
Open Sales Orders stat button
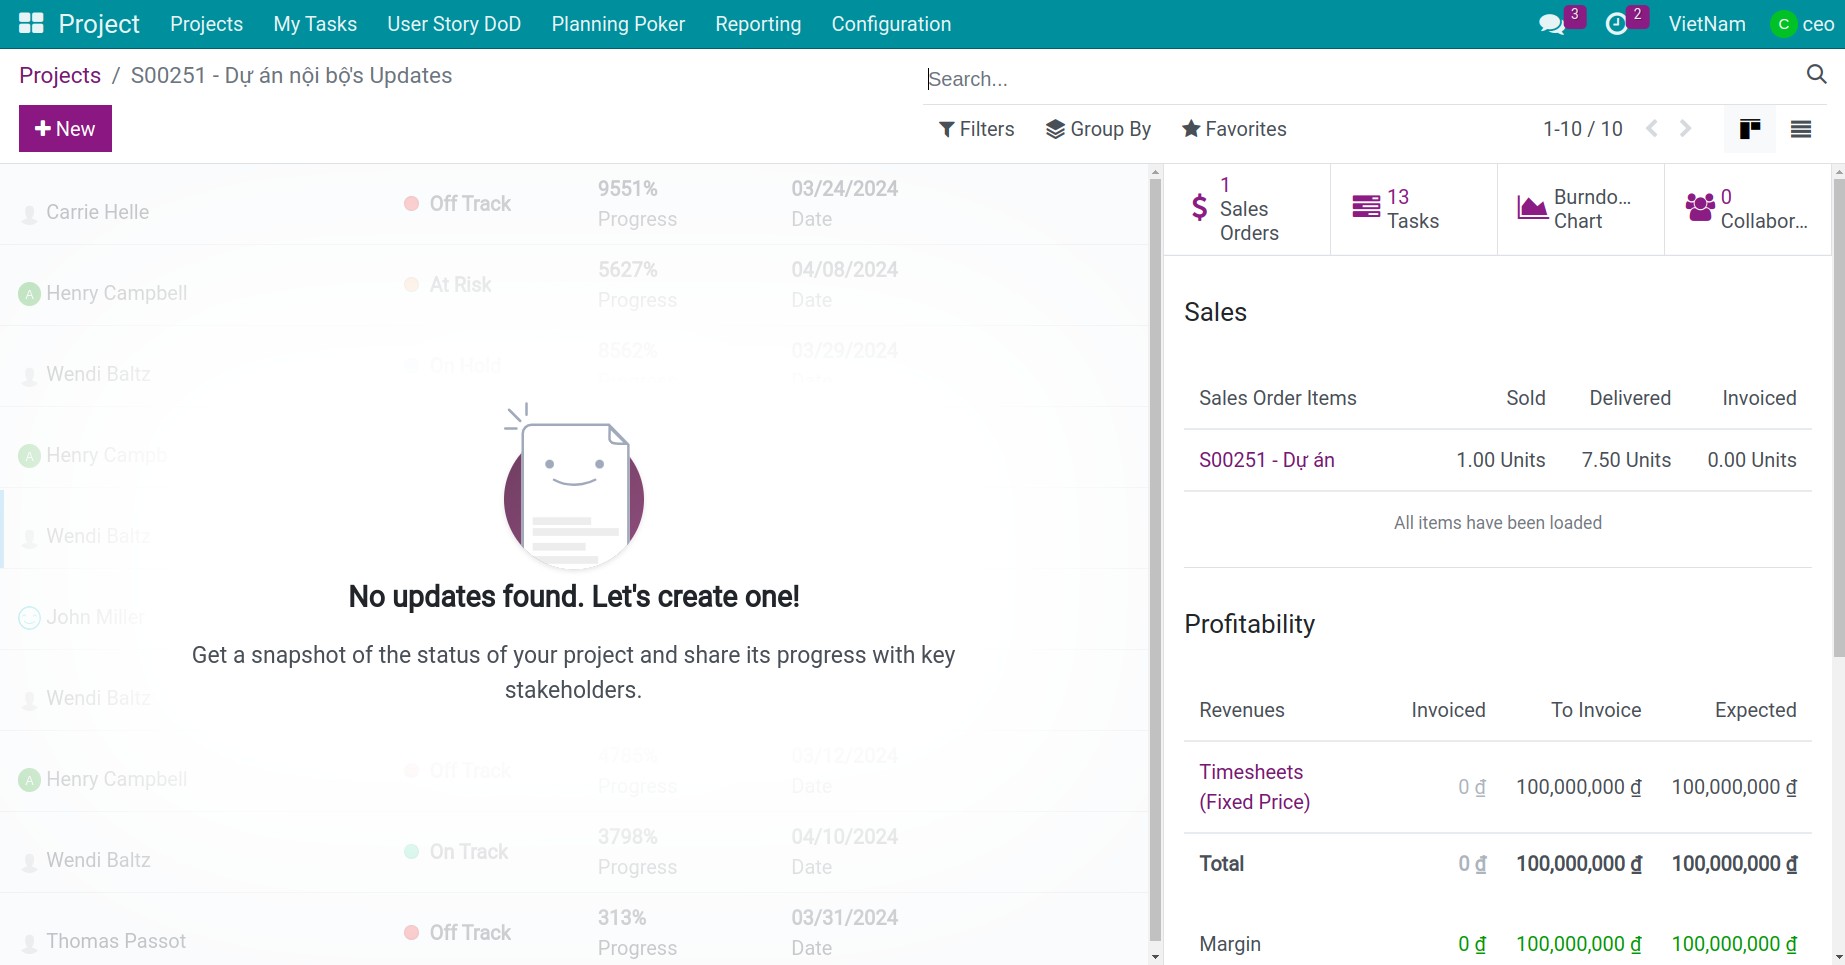(x=1247, y=209)
